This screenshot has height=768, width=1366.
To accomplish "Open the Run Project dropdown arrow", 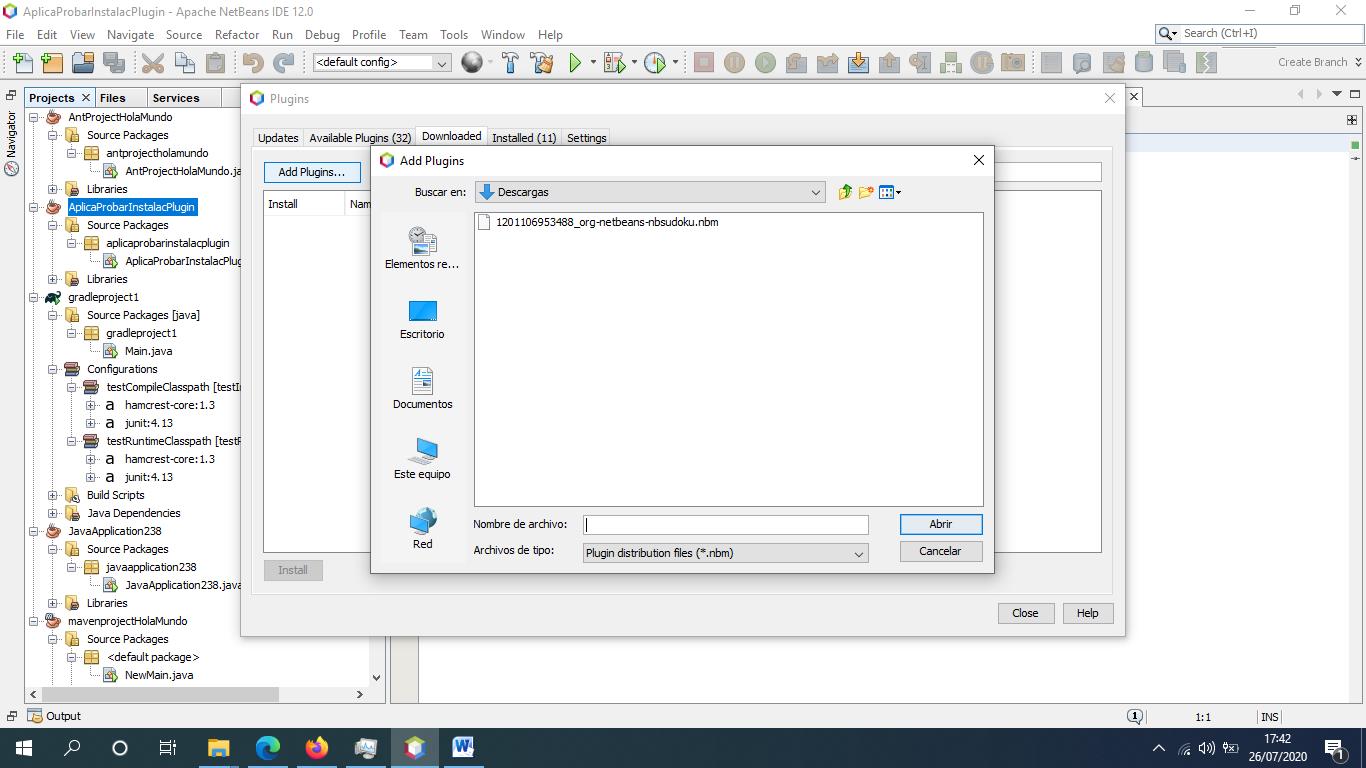I will (593, 63).
